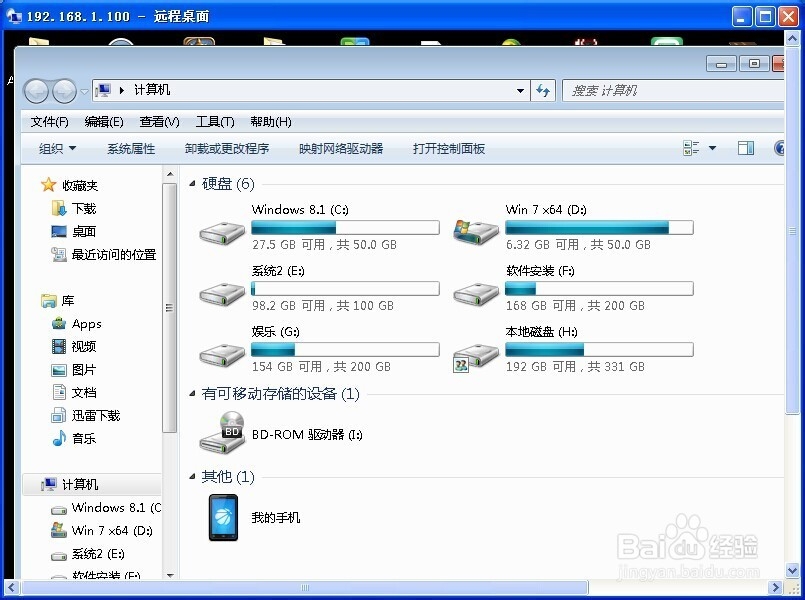Open the 文件(F) menu

[49, 122]
